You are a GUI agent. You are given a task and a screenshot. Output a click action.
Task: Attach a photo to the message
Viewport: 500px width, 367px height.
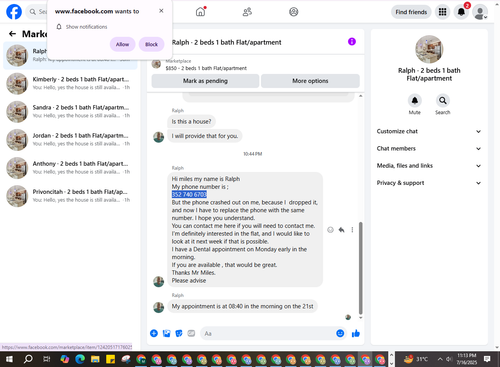tap(166, 333)
